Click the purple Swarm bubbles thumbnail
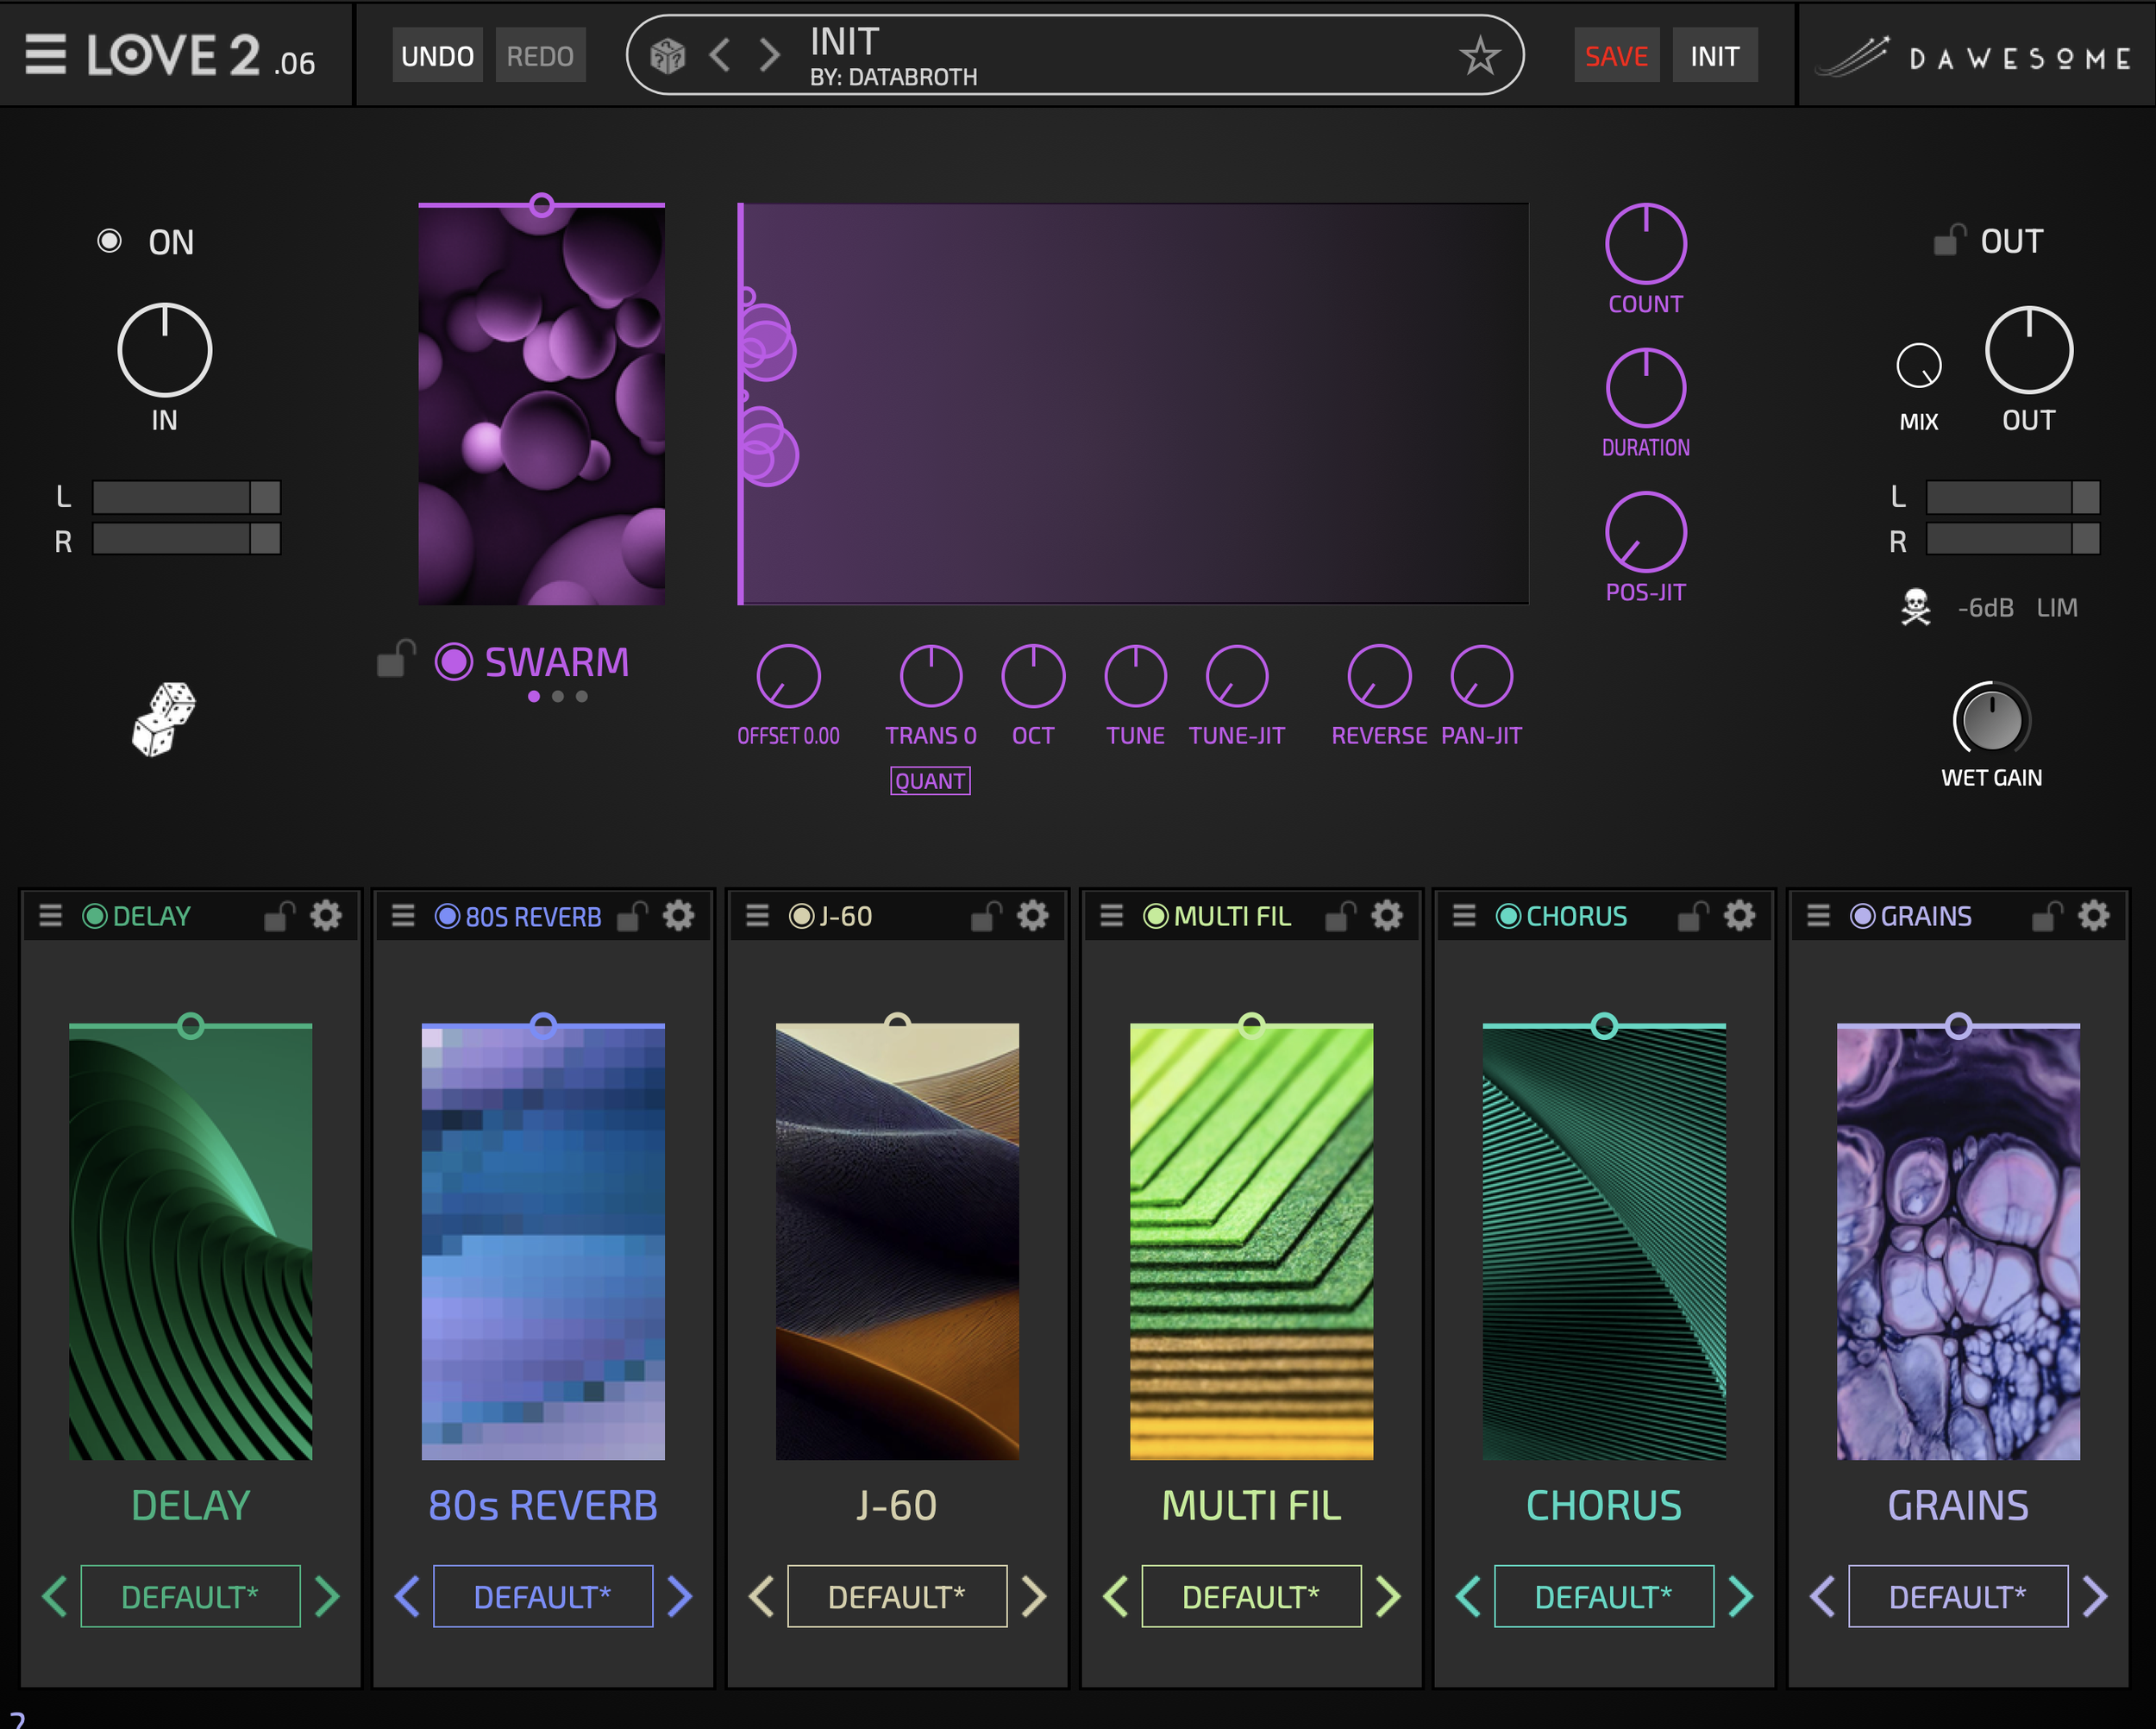 [541, 405]
